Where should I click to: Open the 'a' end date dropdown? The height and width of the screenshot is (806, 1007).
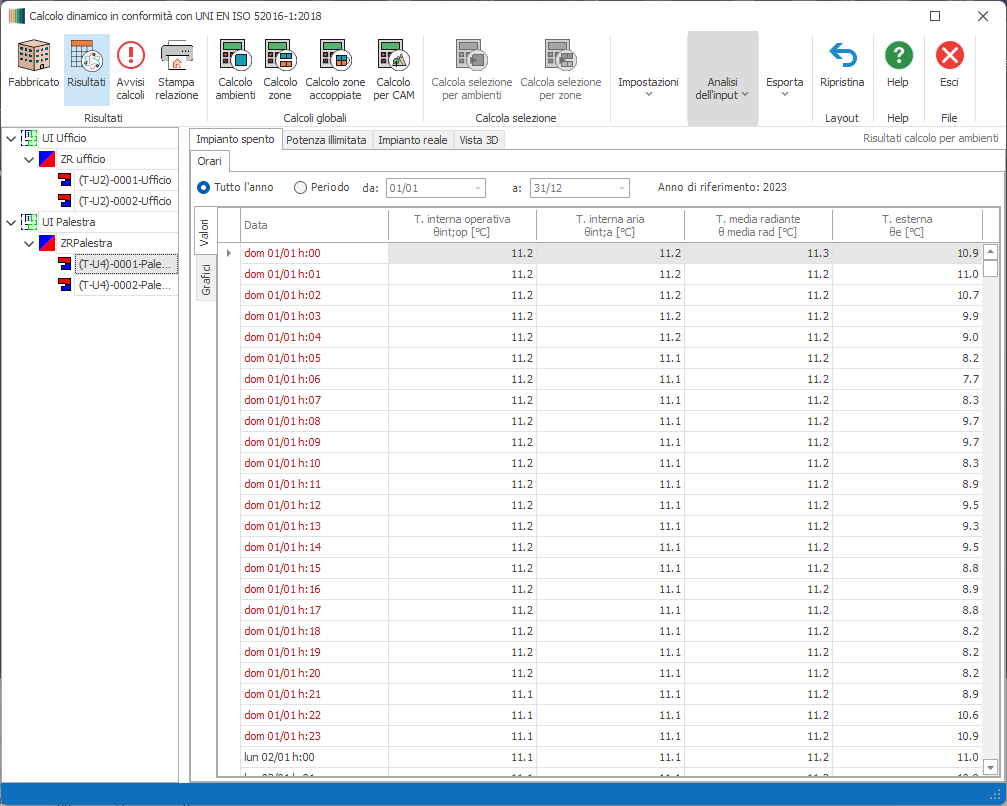(622, 188)
